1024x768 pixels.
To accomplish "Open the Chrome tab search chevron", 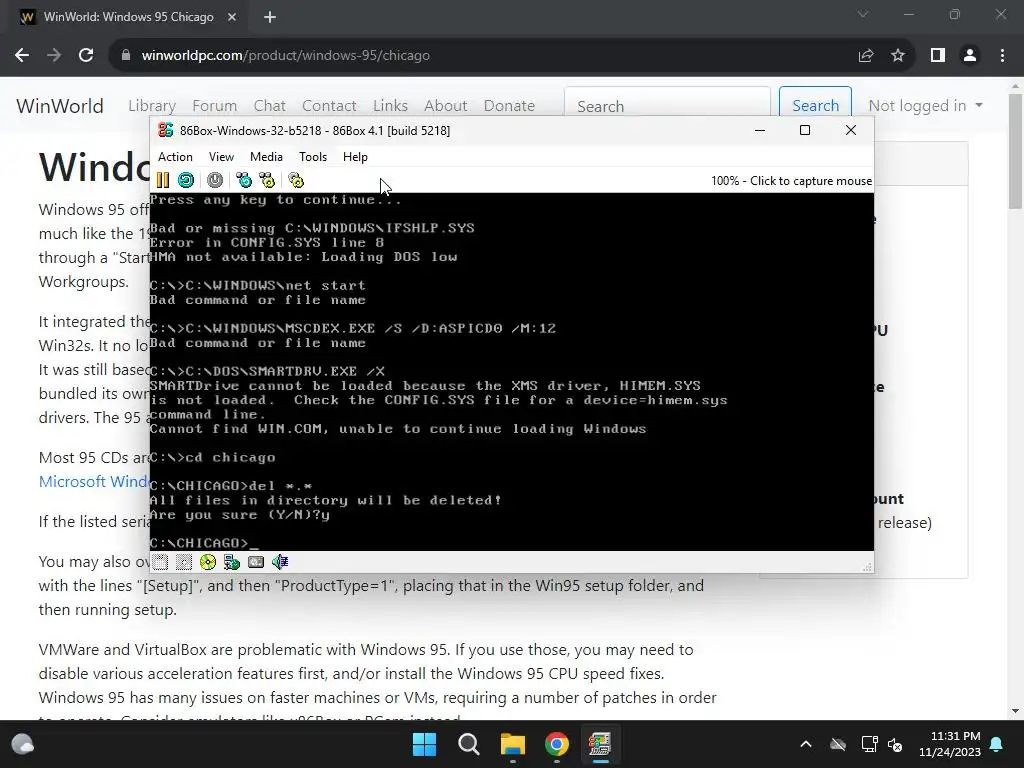I will pyautogui.click(x=863, y=14).
